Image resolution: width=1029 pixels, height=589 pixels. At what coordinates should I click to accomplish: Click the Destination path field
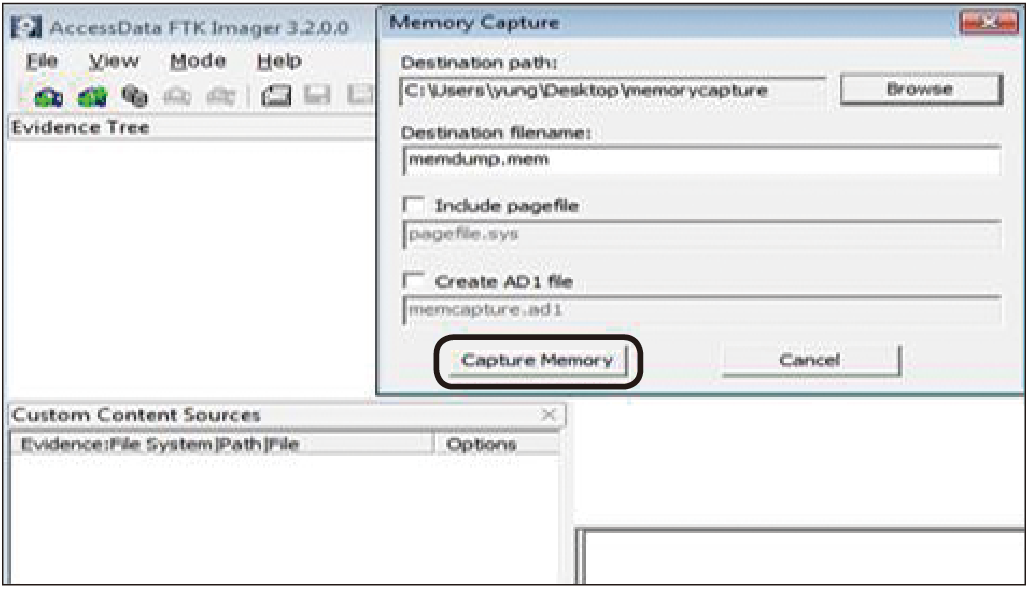612,91
